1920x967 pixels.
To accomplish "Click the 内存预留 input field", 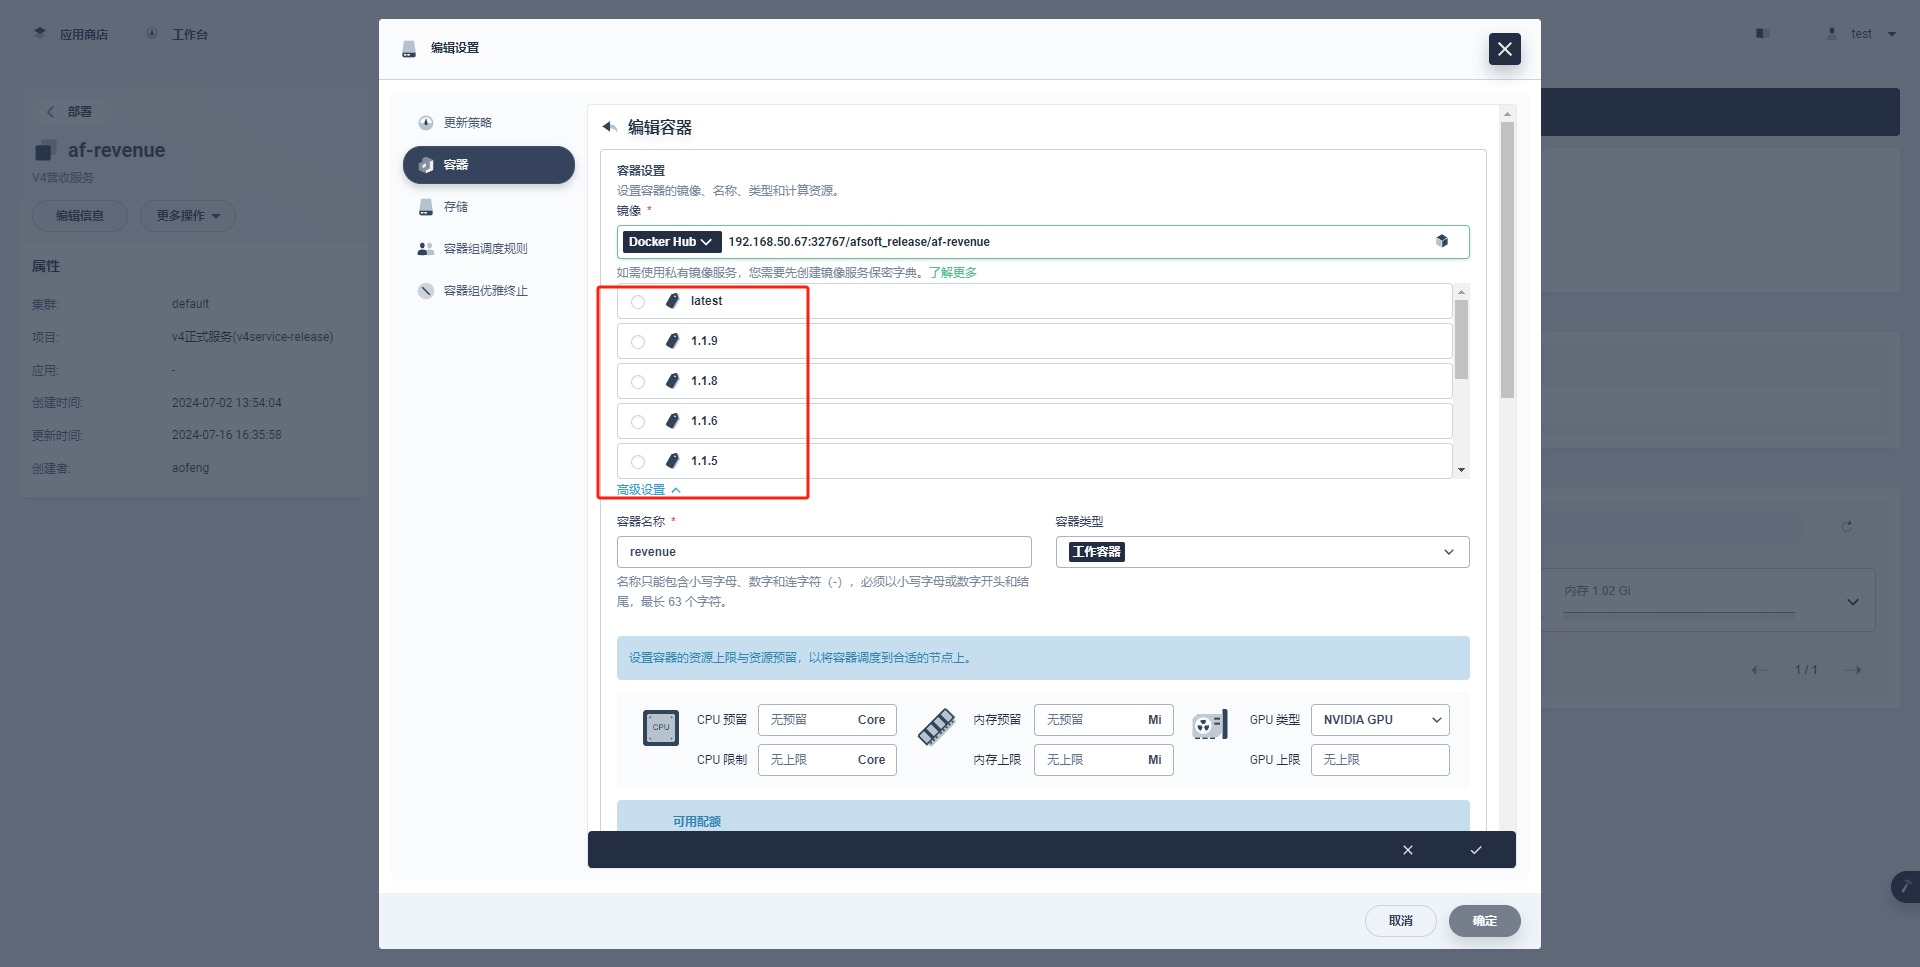I will [1103, 720].
